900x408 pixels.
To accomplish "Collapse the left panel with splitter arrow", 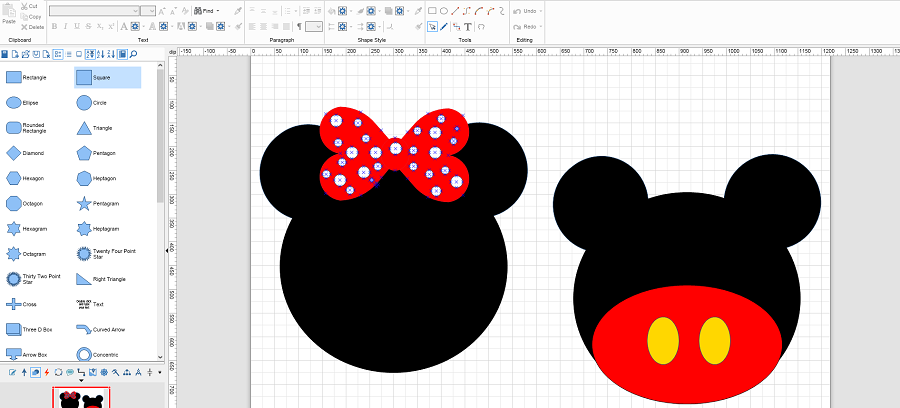I will [167, 251].
